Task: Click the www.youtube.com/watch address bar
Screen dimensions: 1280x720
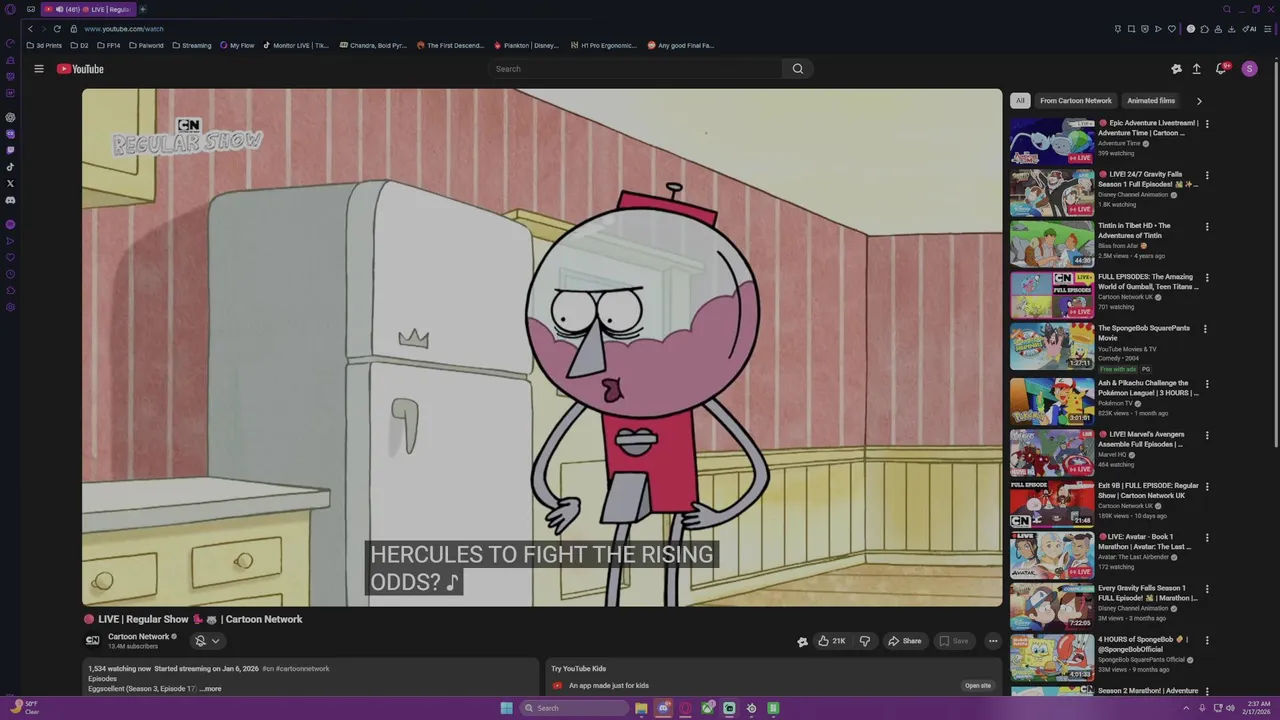Action: [124, 29]
